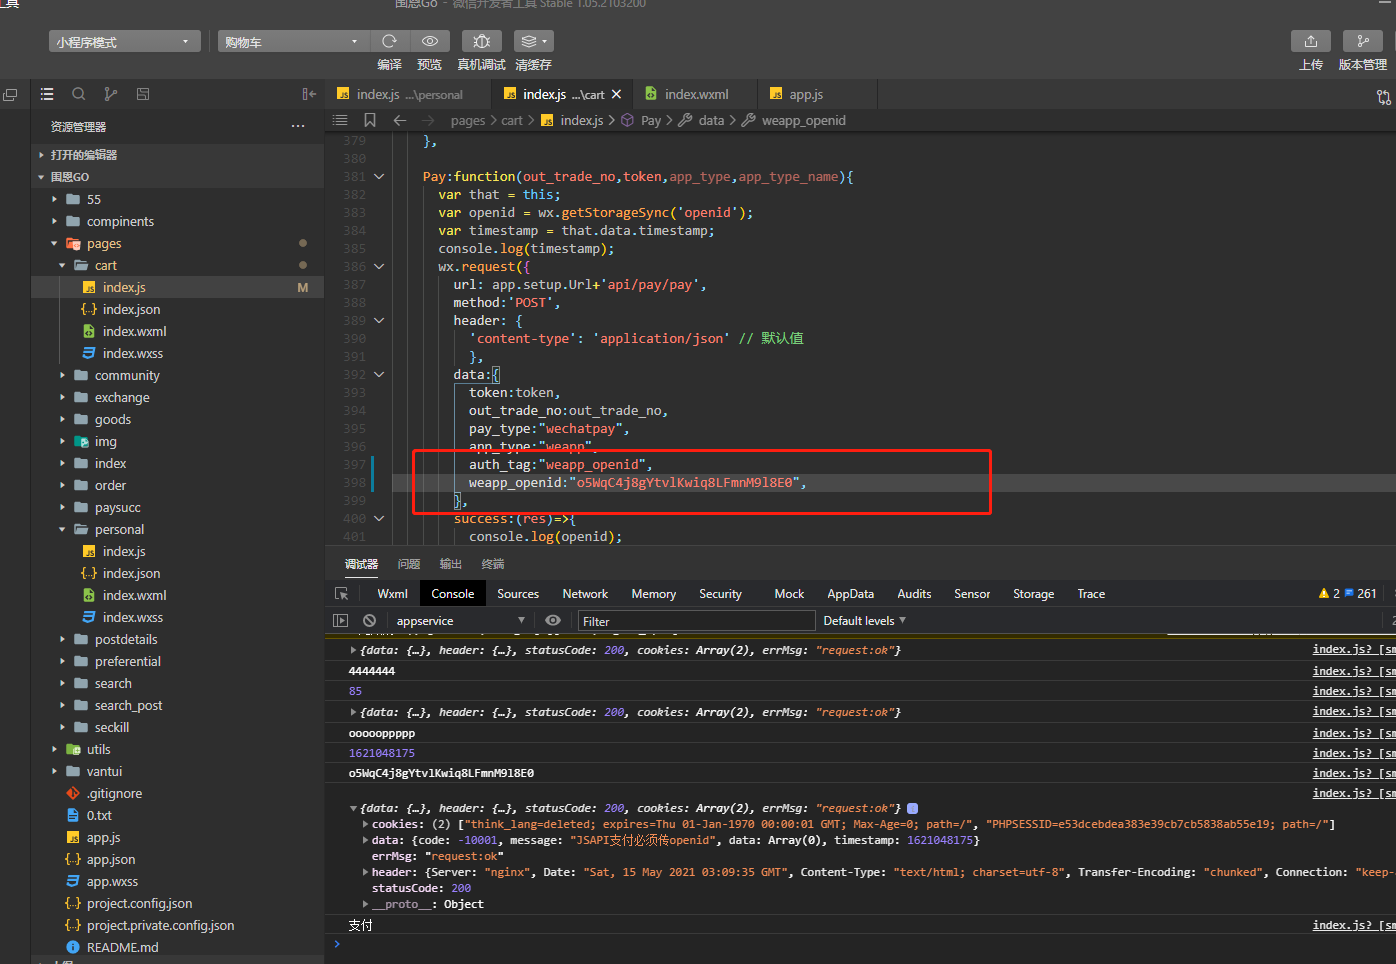Click the upload (上传) icon

(1310, 41)
